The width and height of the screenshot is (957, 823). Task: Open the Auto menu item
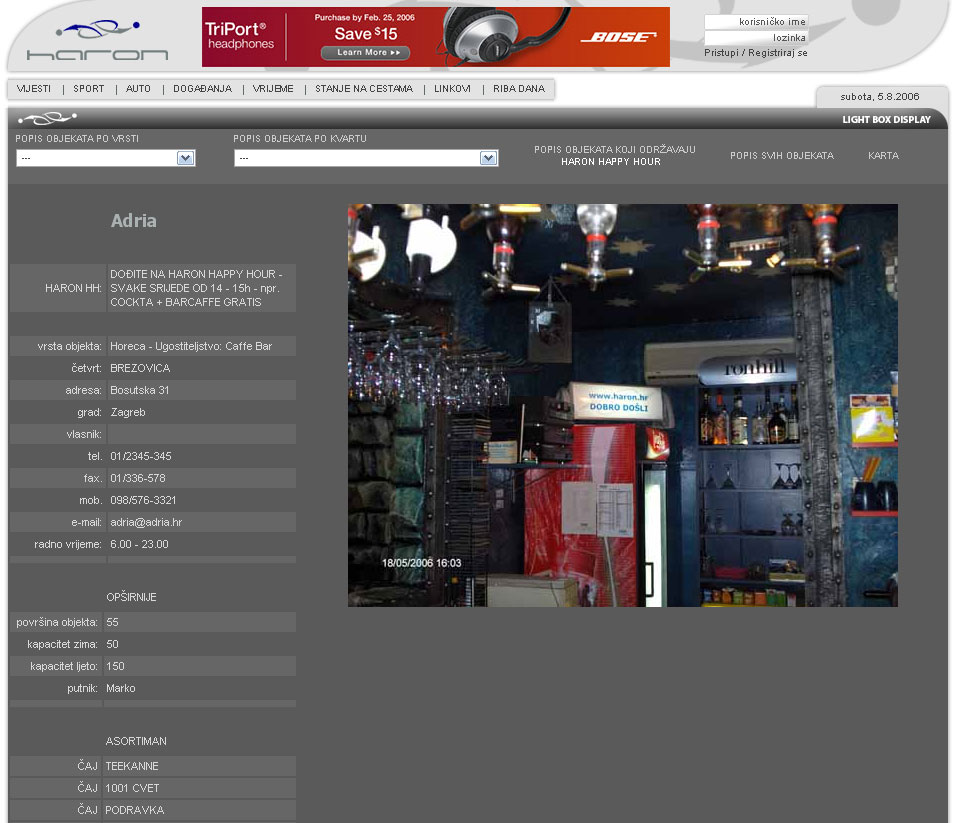coord(139,89)
